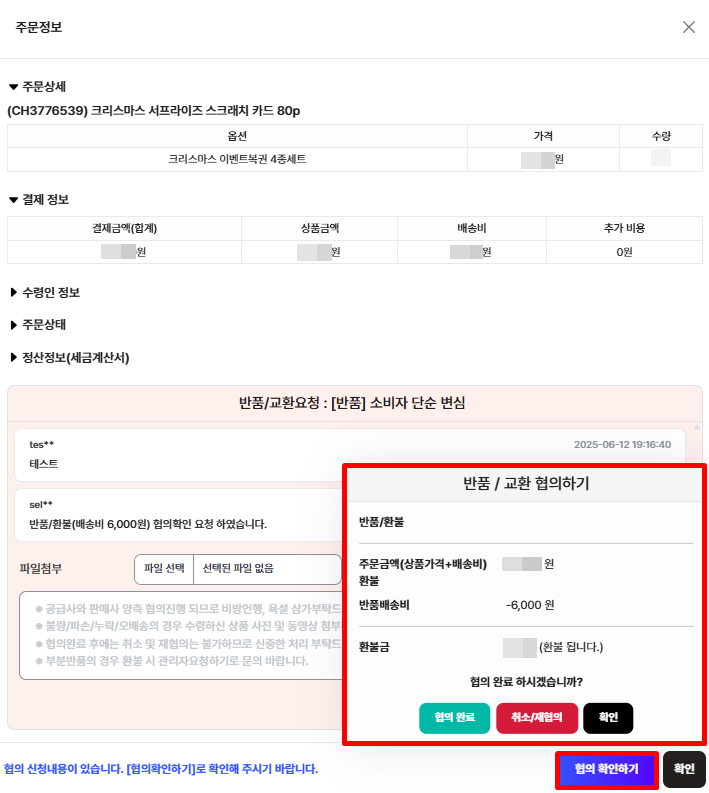The image size is (709, 793).
Task: Focus the negotiation message text area
Action: click(181, 635)
